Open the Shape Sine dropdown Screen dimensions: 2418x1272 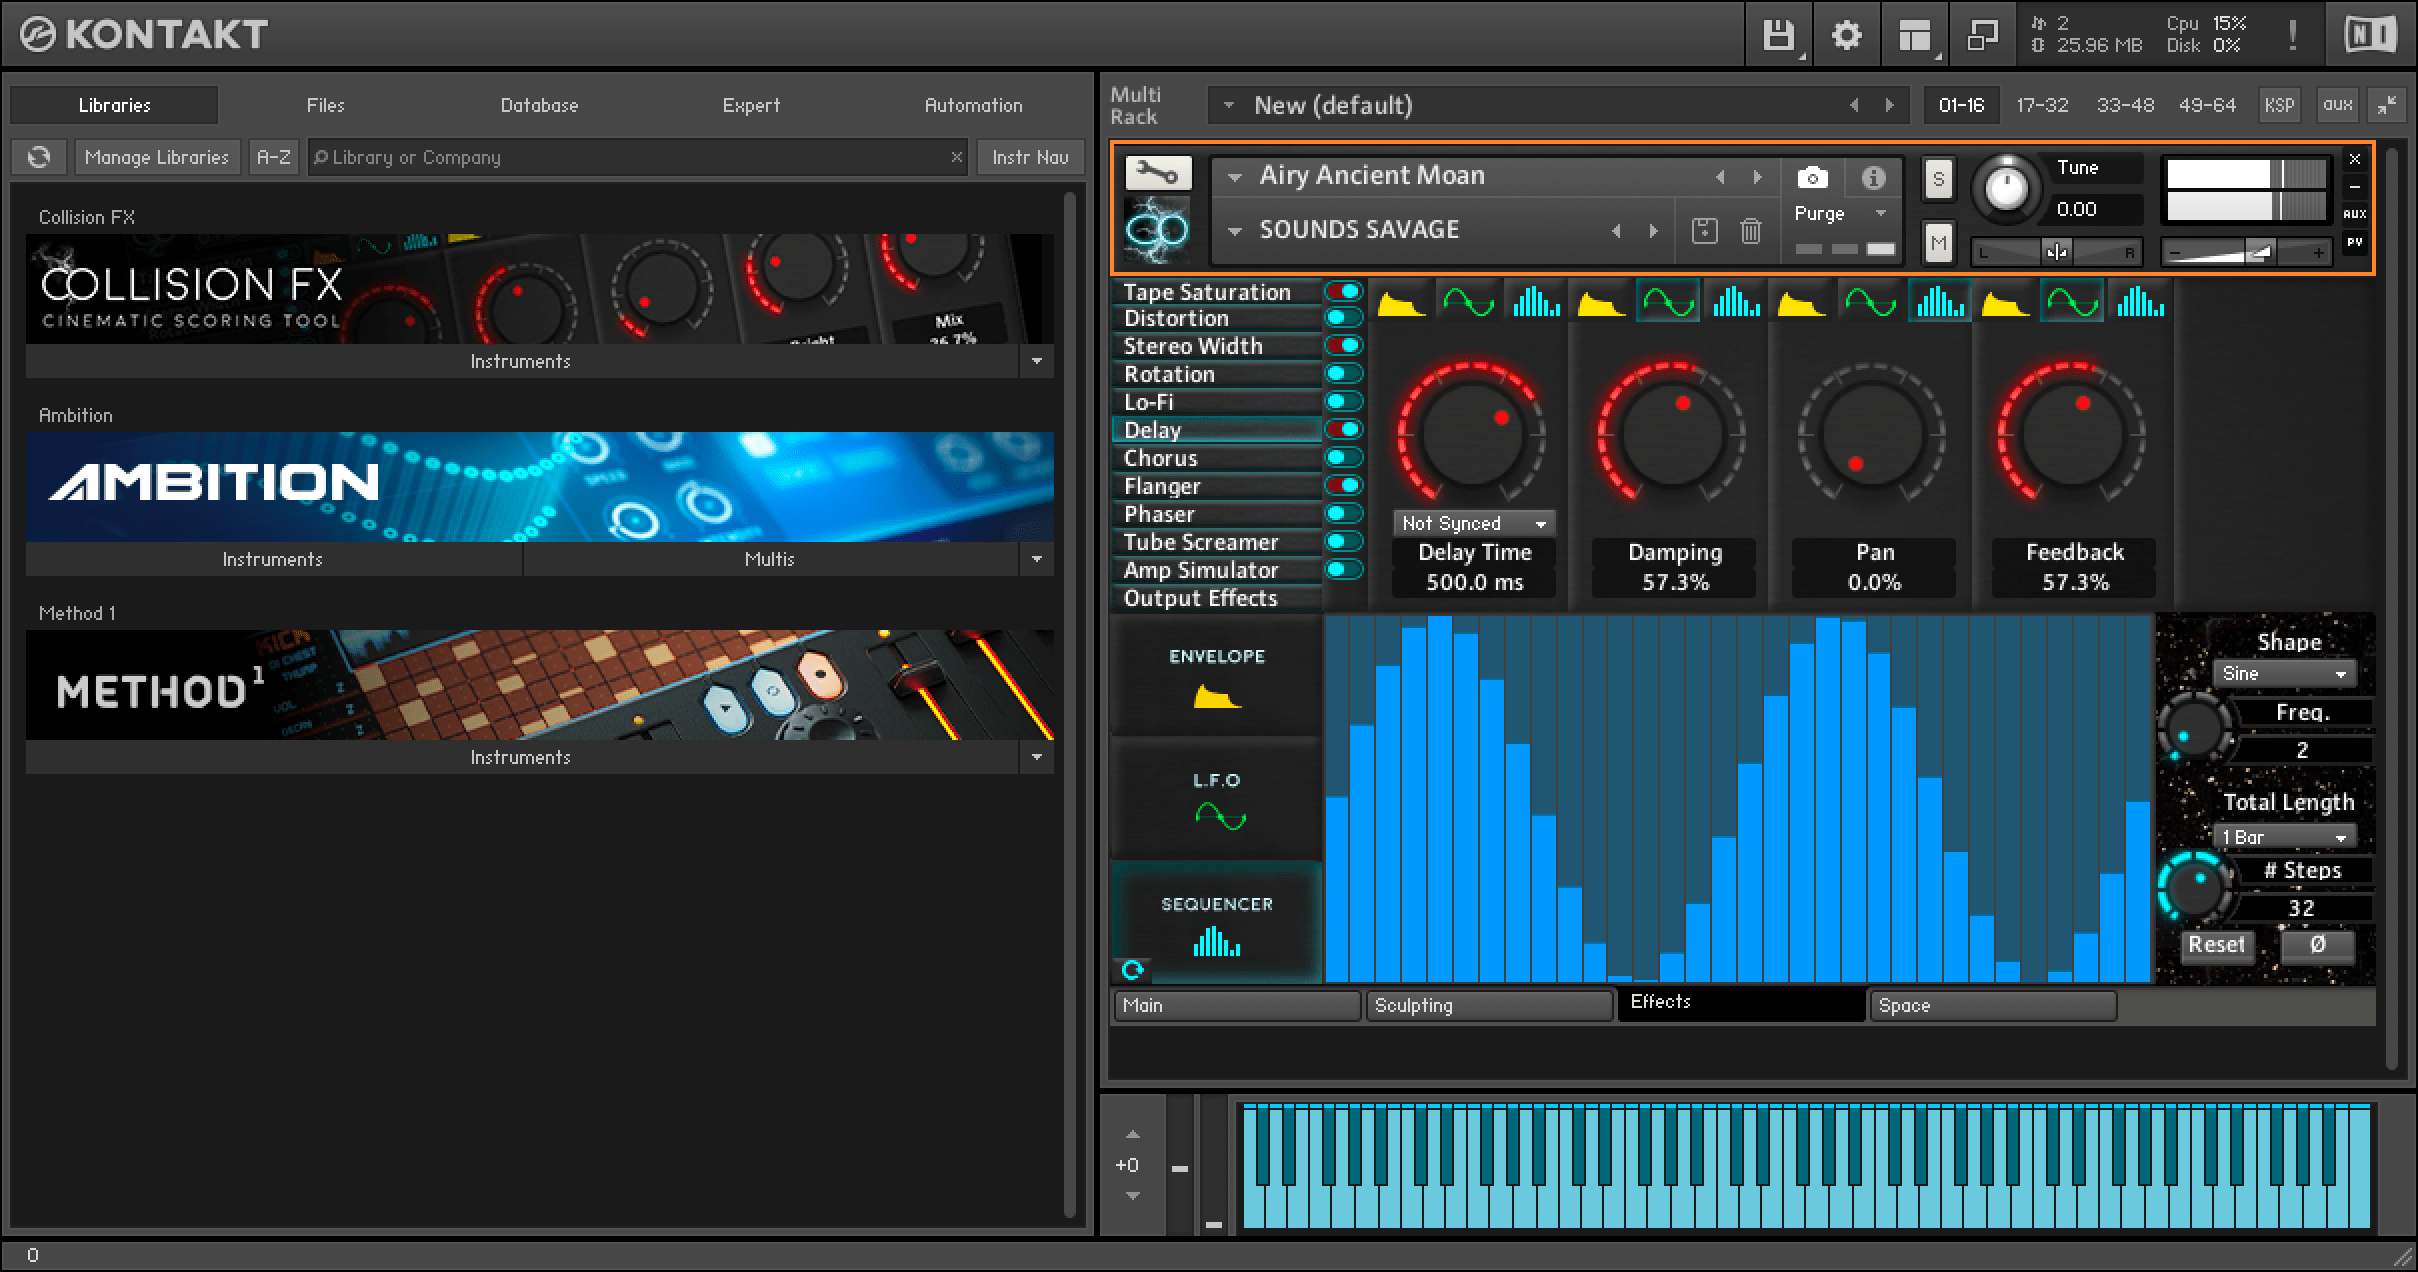[2284, 674]
